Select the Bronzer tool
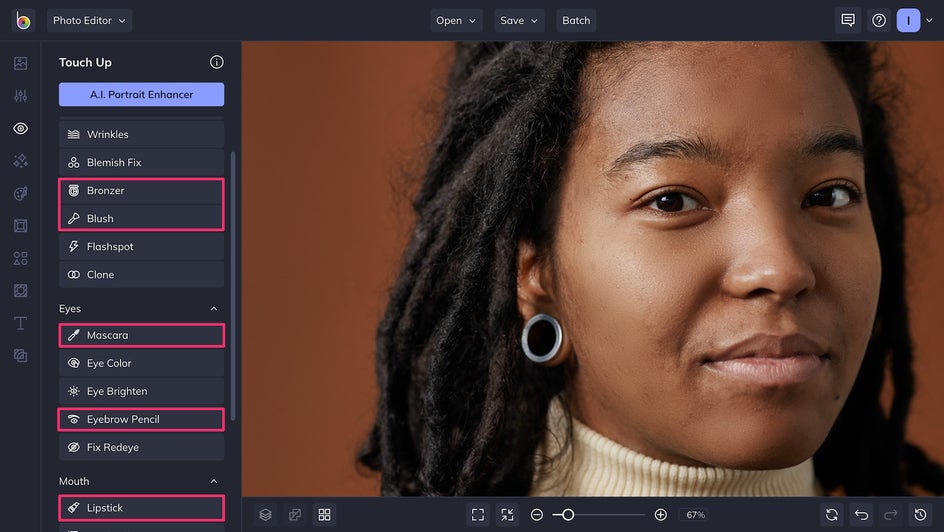The width and height of the screenshot is (944, 532). coord(141,191)
